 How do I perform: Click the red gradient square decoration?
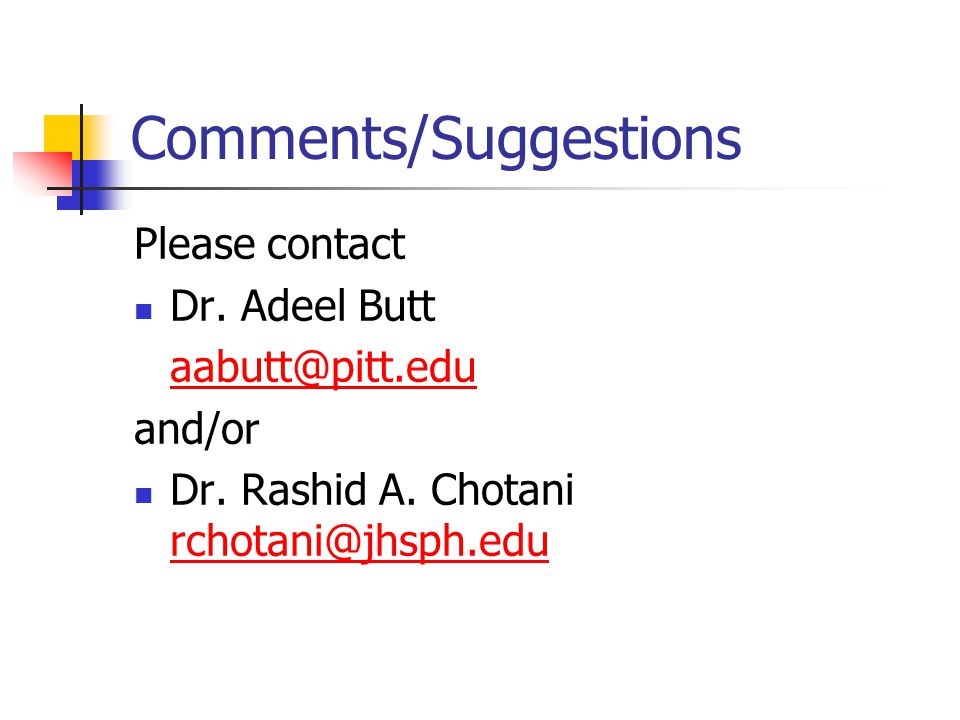(x=42, y=171)
